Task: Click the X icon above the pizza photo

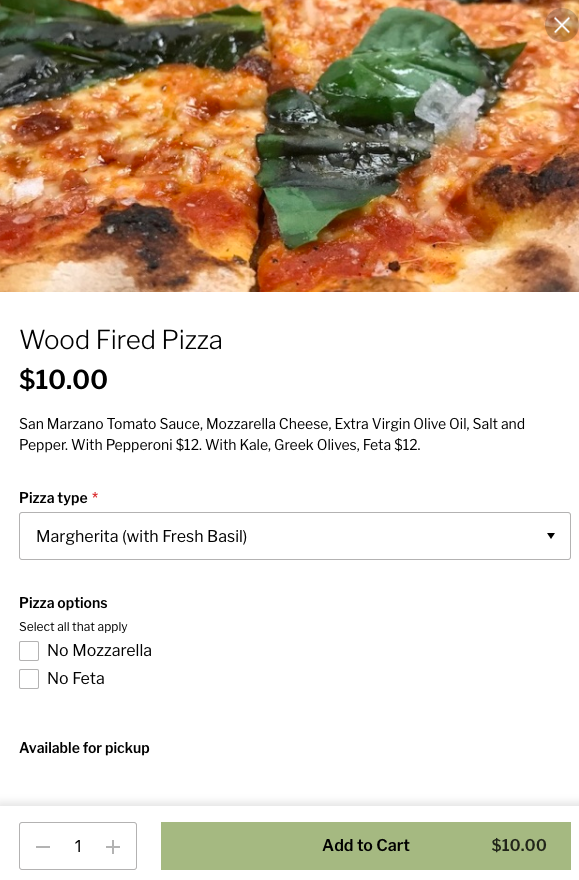Action: (562, 25)
